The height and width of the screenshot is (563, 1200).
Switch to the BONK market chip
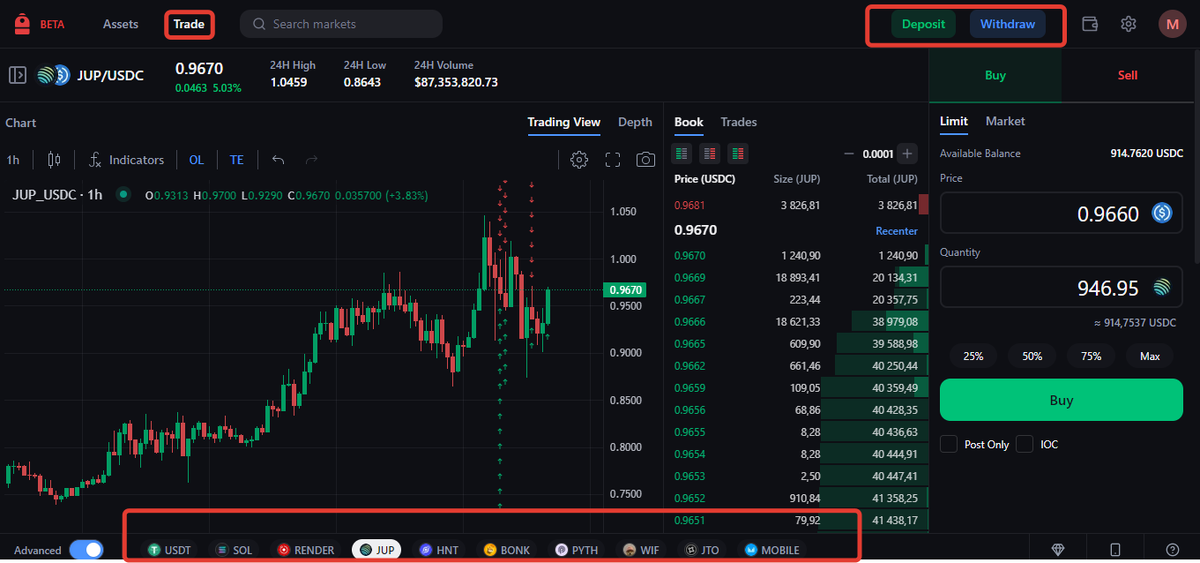point(508,550)
